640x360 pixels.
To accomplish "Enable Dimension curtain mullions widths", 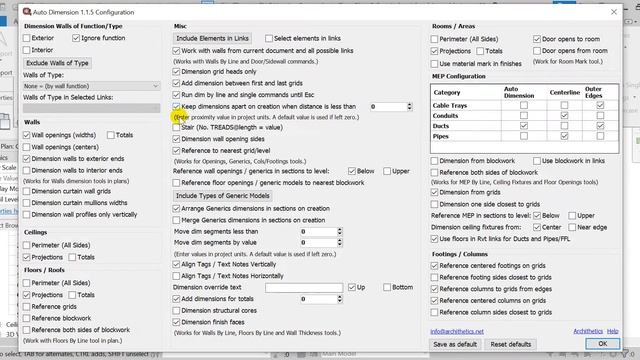I will [27, 203].
